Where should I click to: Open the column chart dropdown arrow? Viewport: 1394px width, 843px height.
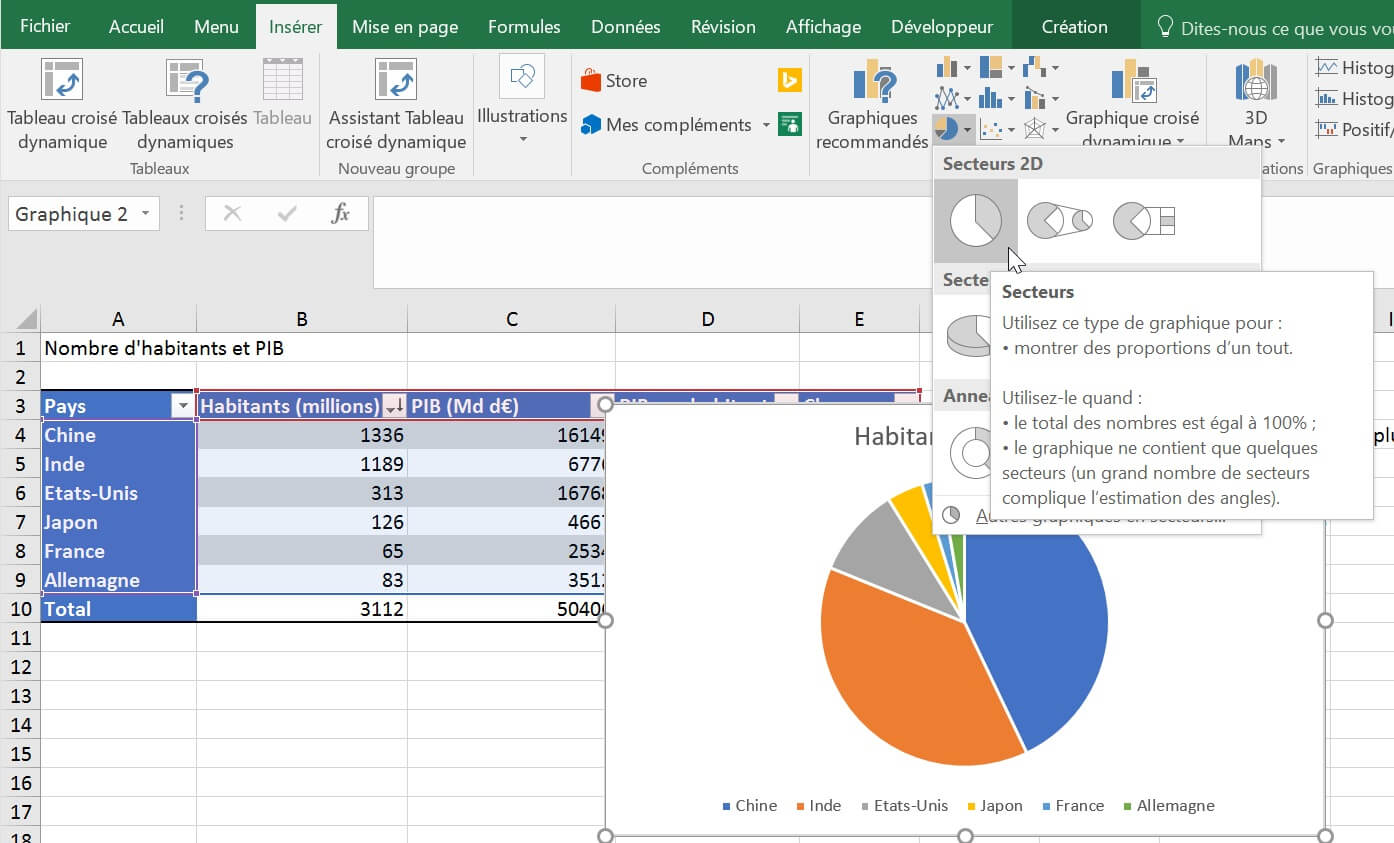(966, 68)
